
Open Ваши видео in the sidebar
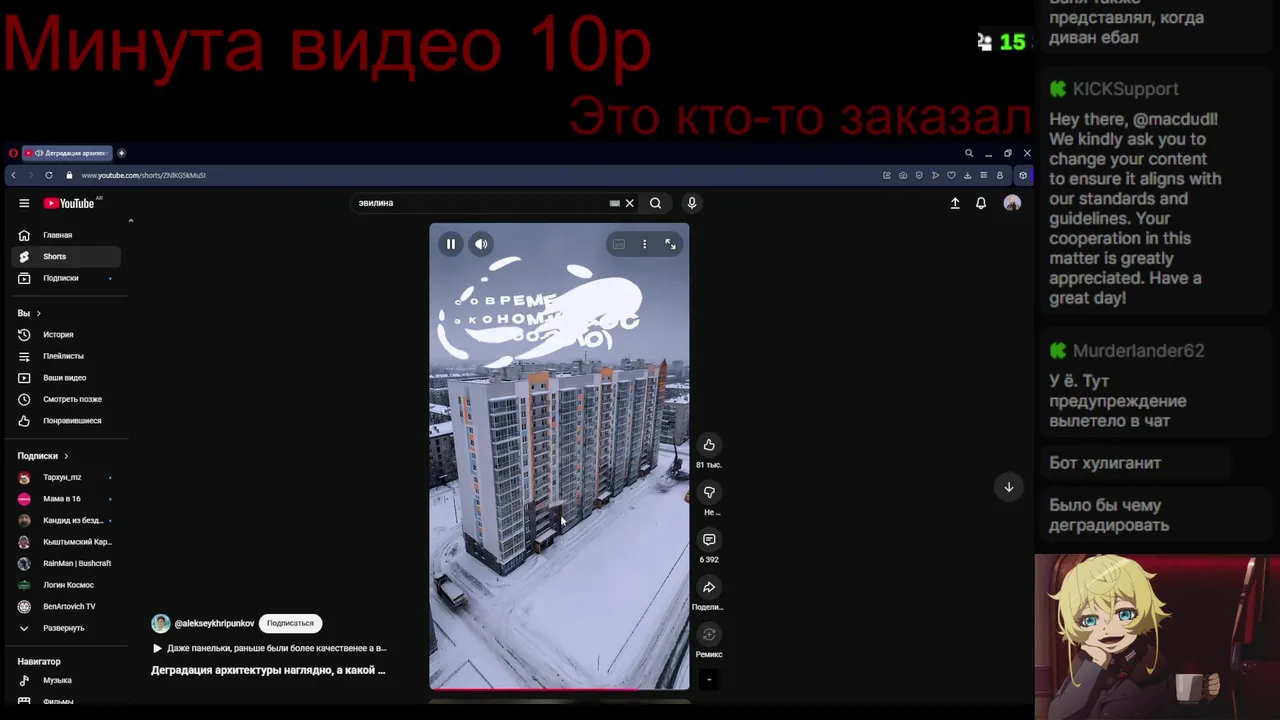[66, 378]
